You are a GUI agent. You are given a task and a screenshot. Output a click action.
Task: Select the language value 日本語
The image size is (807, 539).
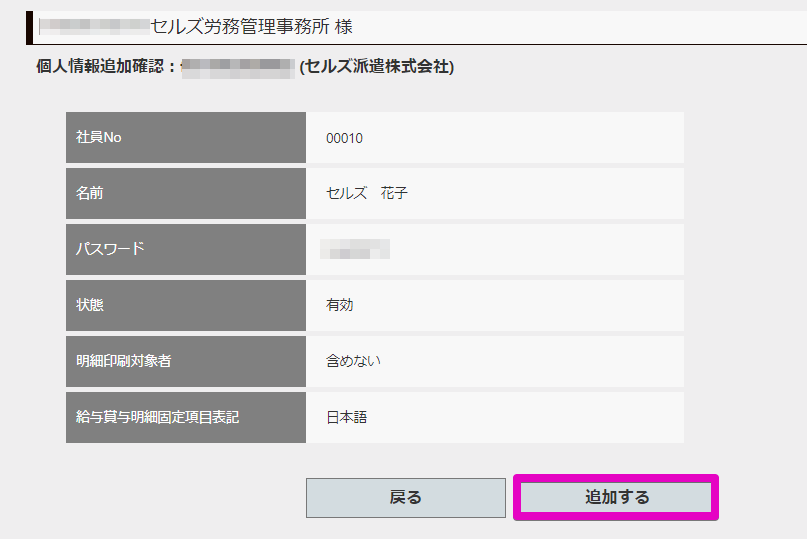(346, 417)
